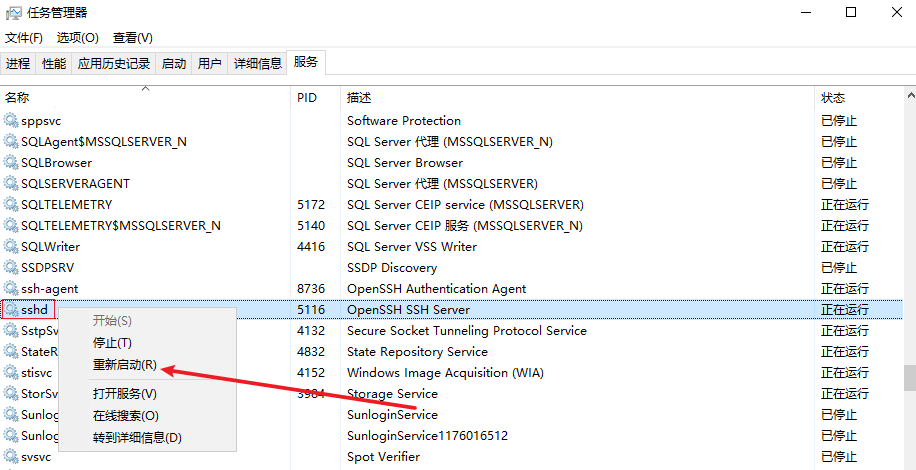
Task: Click the gear icon beside SQLWriter
Action: [x=12, y=247]
